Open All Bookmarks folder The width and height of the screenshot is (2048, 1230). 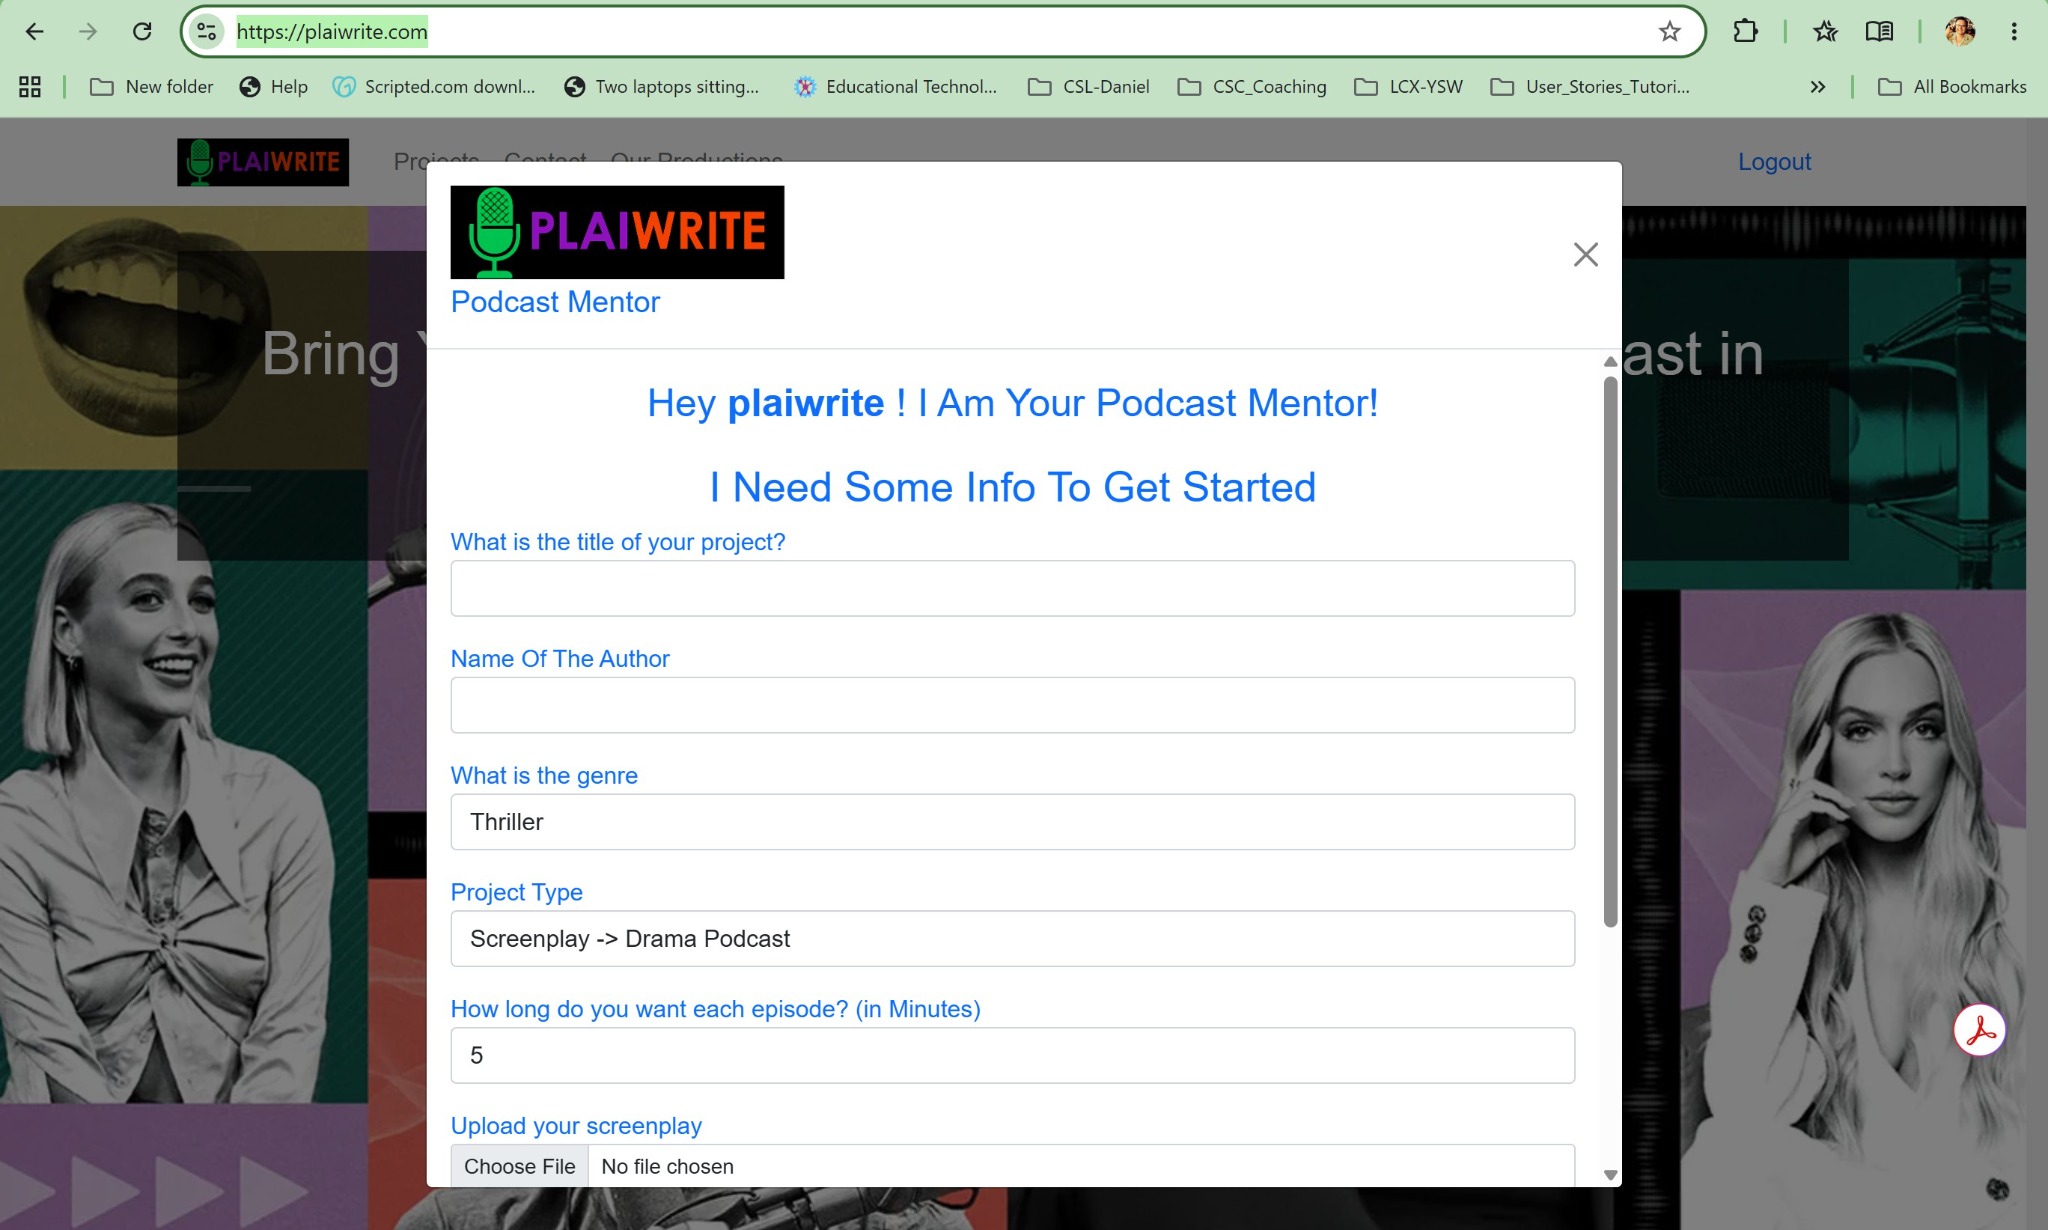coord(1952,87)
